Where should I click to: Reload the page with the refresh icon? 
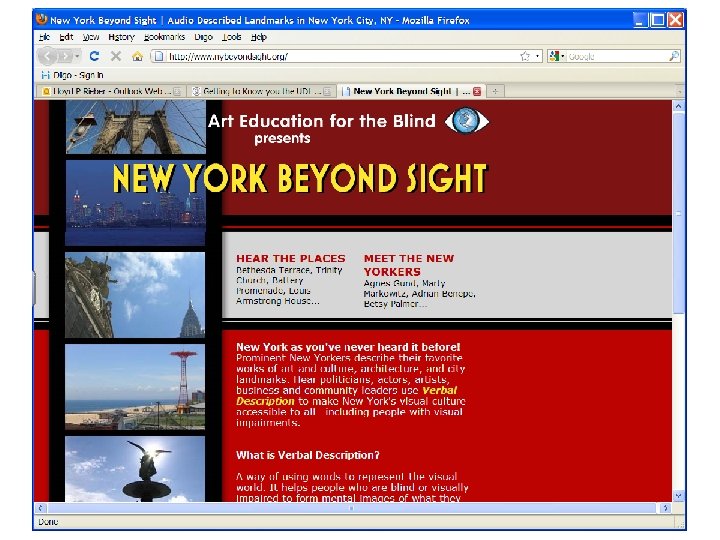(x=95, y=56)
